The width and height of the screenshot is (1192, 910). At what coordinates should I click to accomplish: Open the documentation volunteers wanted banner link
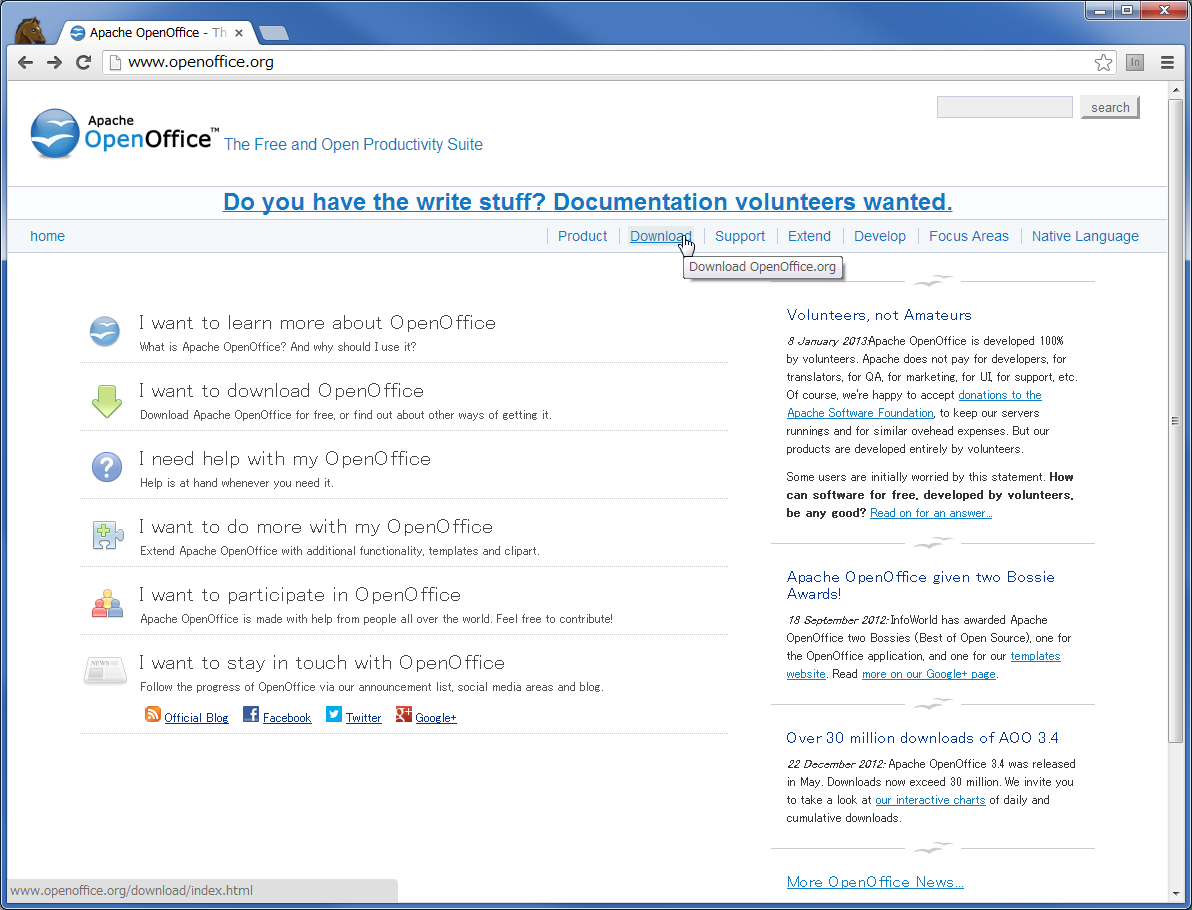click(x=587, y=201)
